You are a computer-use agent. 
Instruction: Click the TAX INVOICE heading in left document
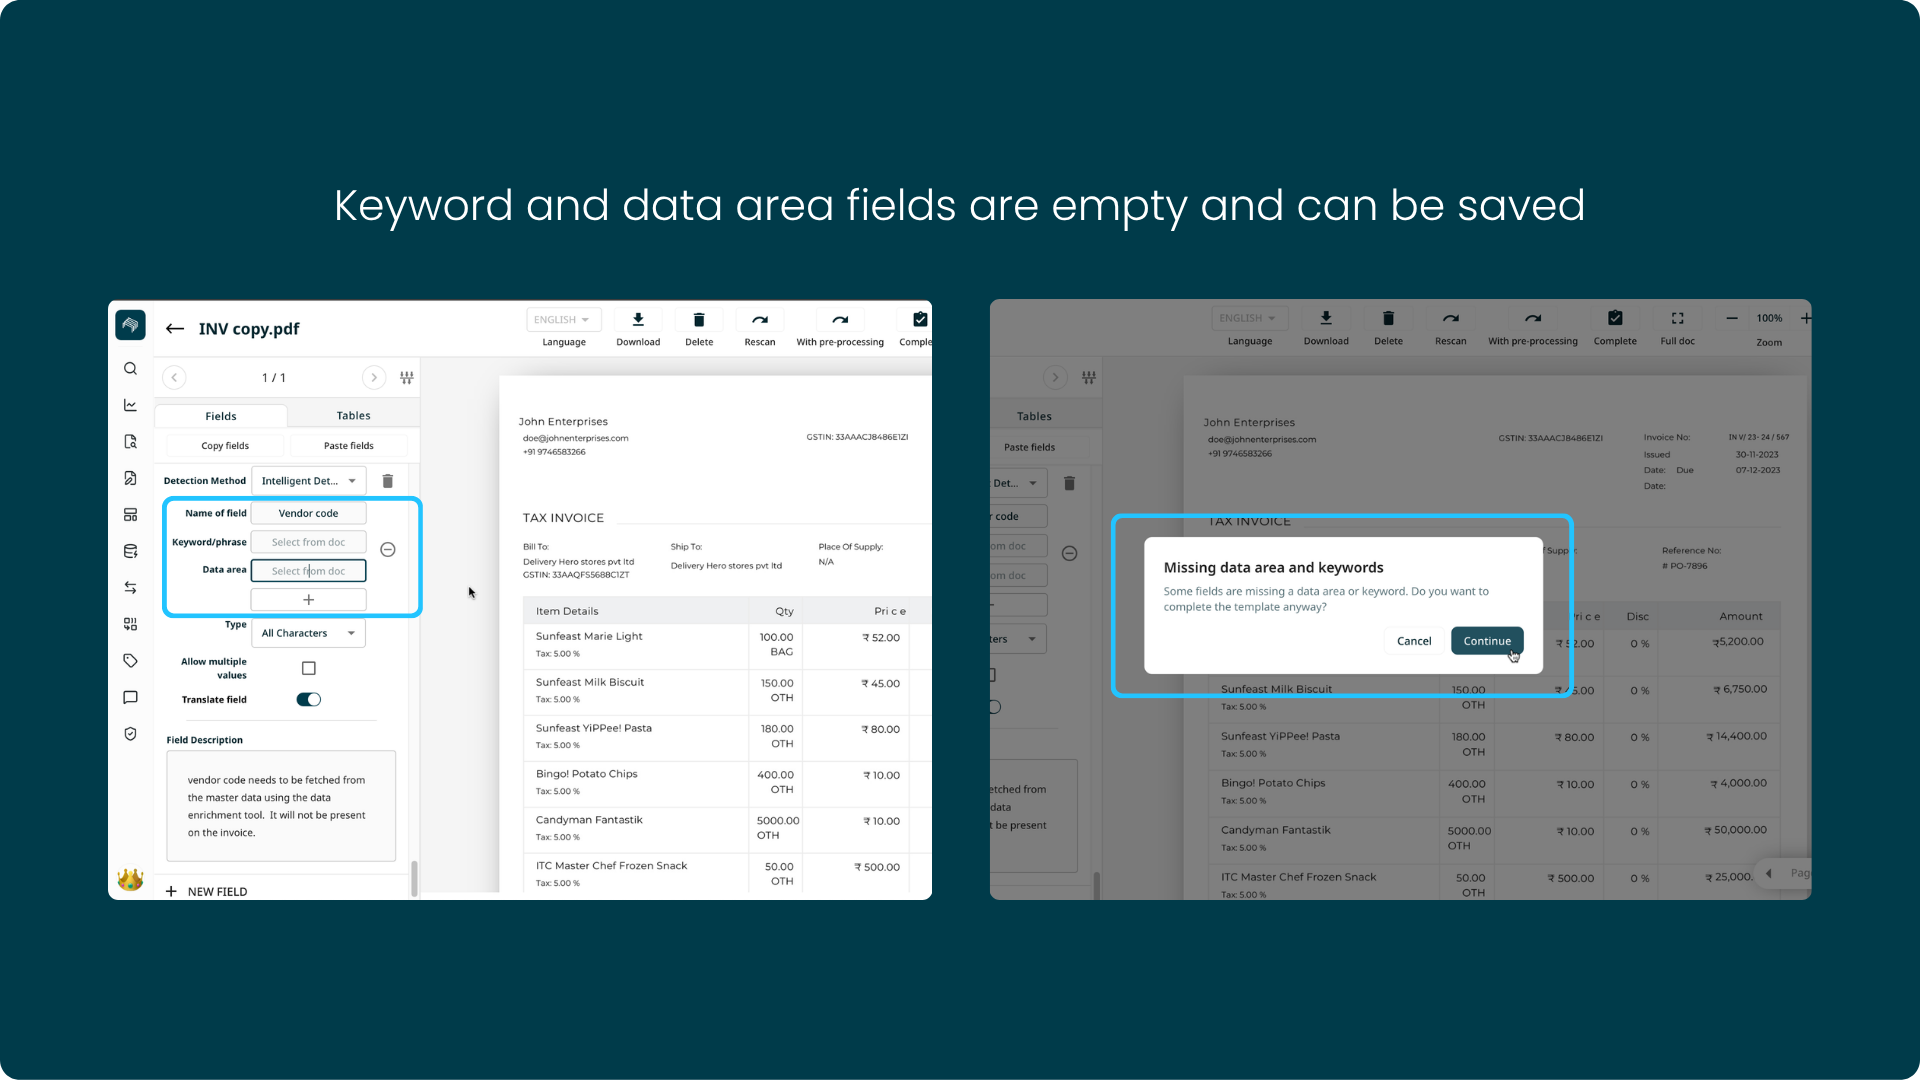563,518
